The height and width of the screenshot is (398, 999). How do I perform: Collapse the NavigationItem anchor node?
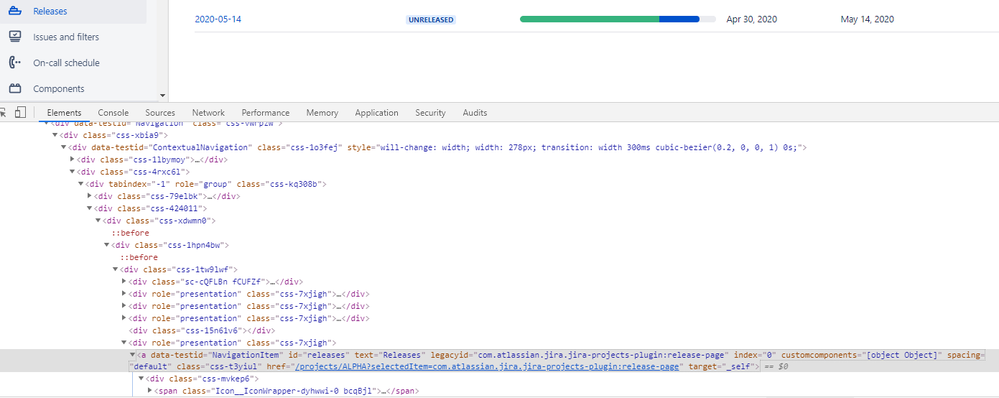click(x=133, y=355)
